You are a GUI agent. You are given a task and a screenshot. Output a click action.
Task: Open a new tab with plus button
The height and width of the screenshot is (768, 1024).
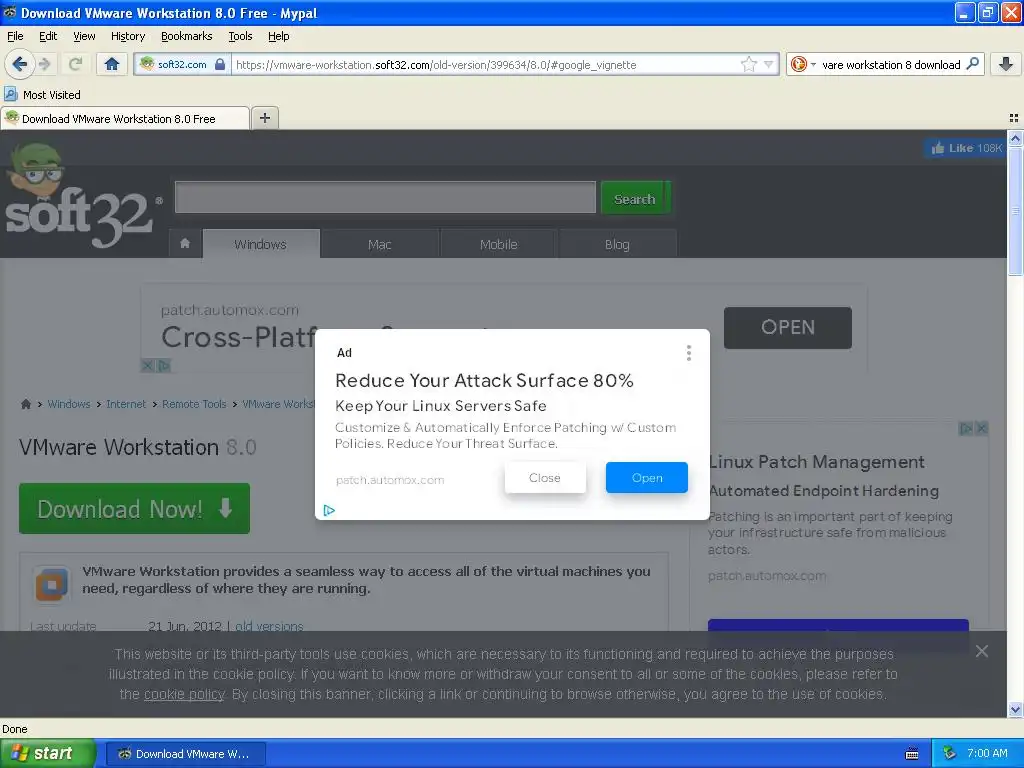click(264, 118)
